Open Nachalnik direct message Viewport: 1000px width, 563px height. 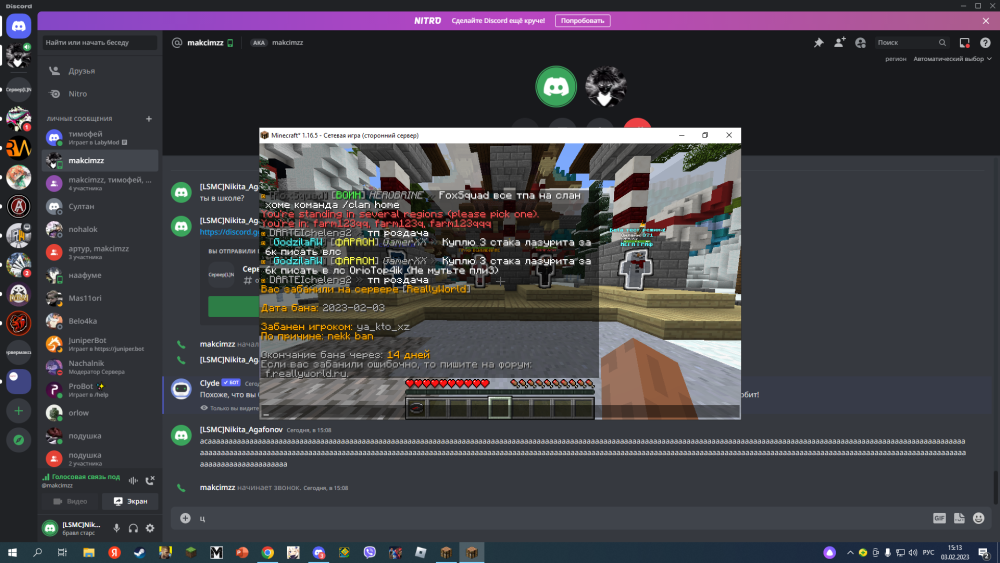pyautogui.click(x=99, y=367)
